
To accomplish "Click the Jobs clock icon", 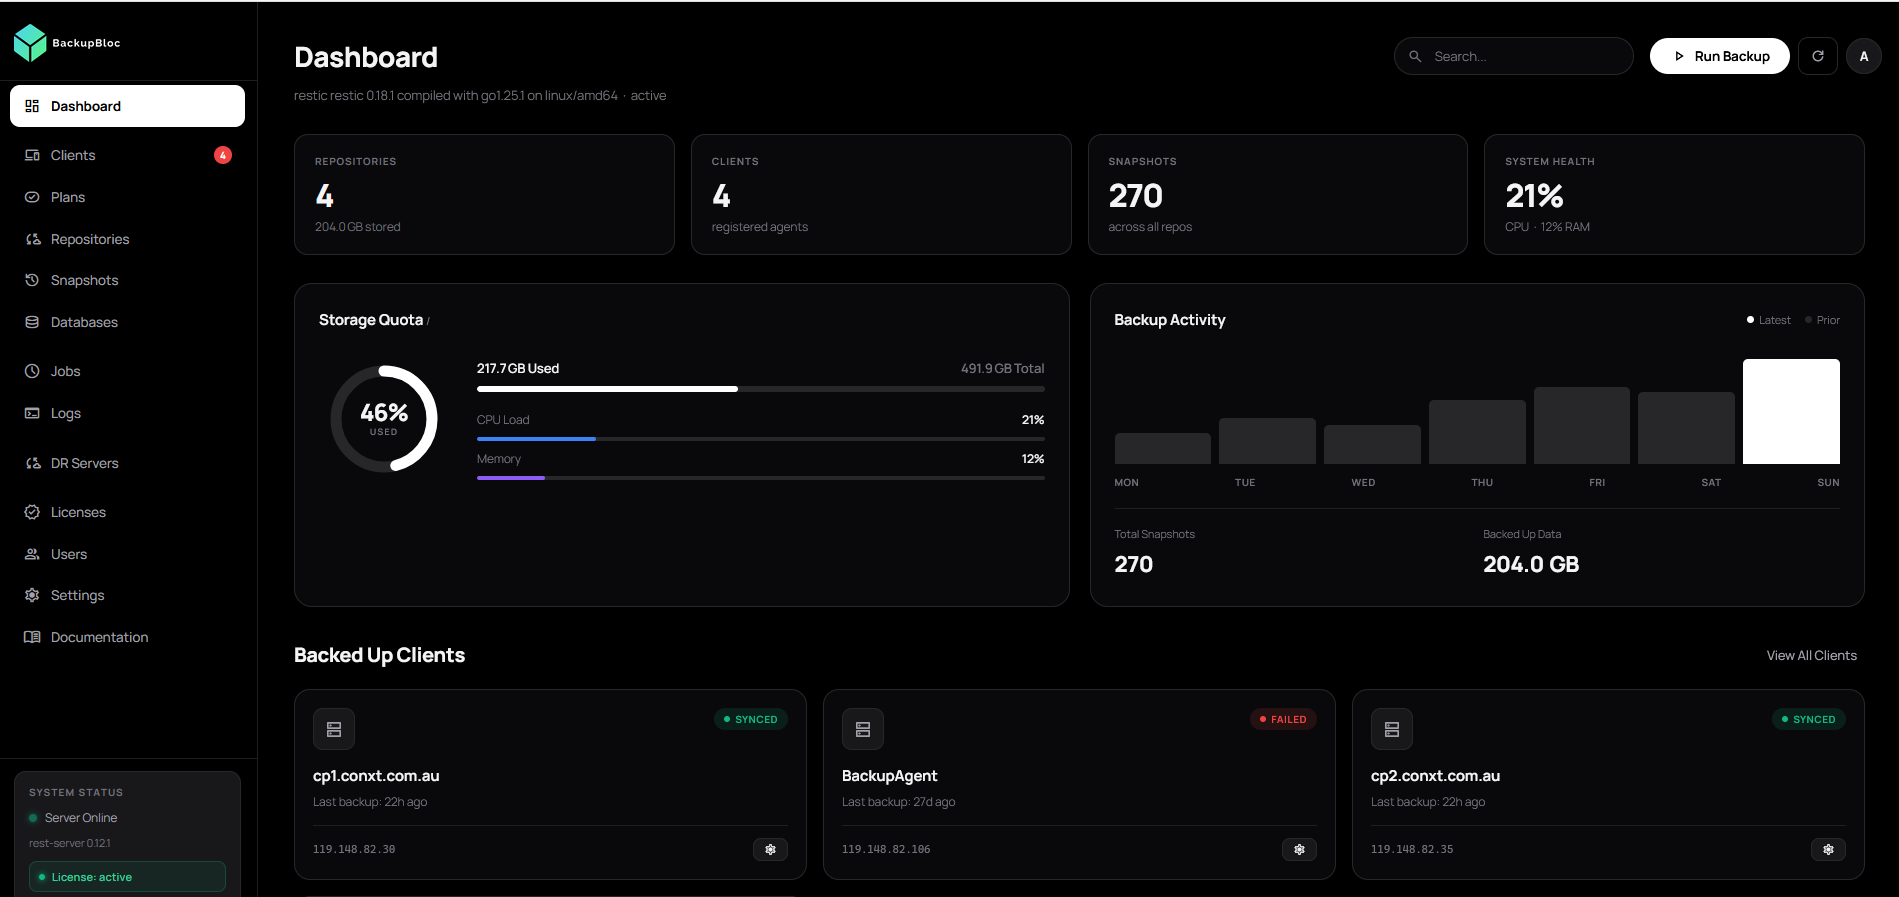I will 32,371.
